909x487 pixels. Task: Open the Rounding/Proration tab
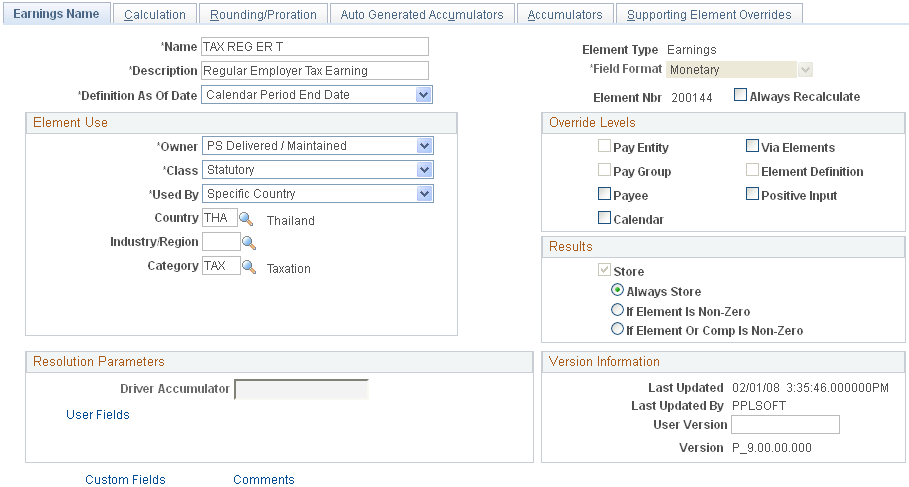pyautogui.click(x=263, y=14)
